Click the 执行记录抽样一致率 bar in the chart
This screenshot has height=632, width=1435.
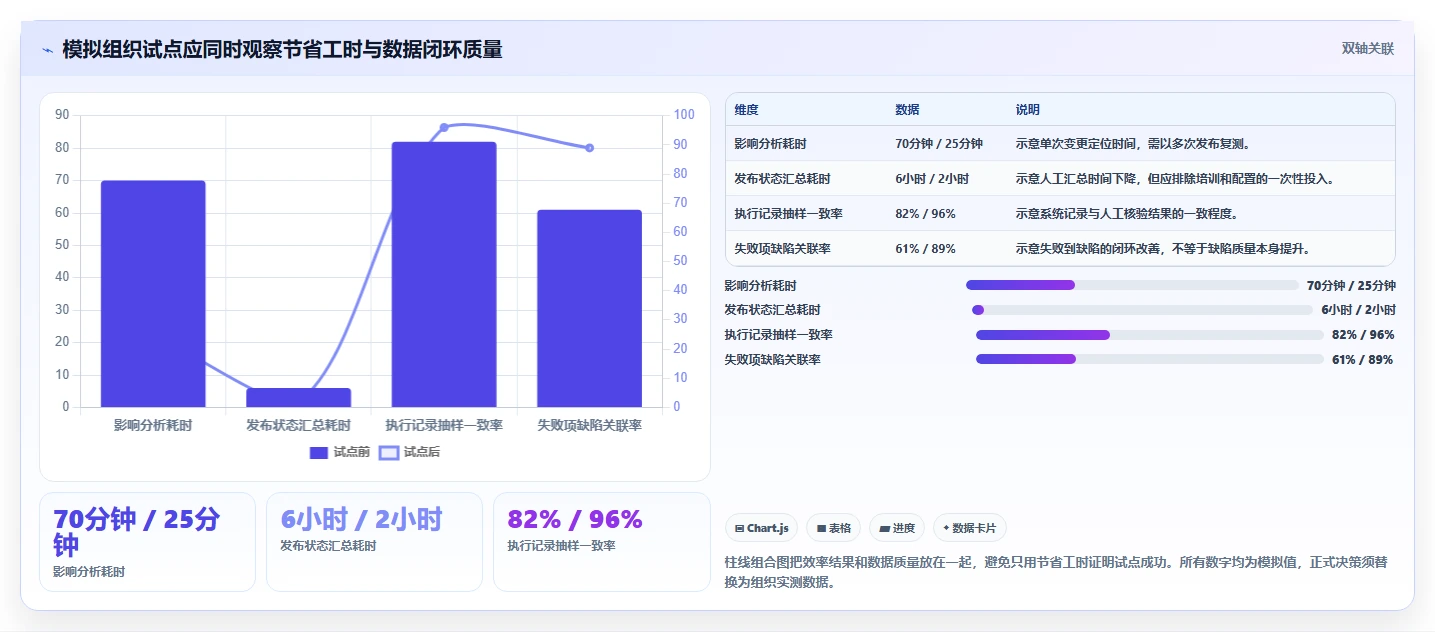pyautogui.click(x=444, y=274)
